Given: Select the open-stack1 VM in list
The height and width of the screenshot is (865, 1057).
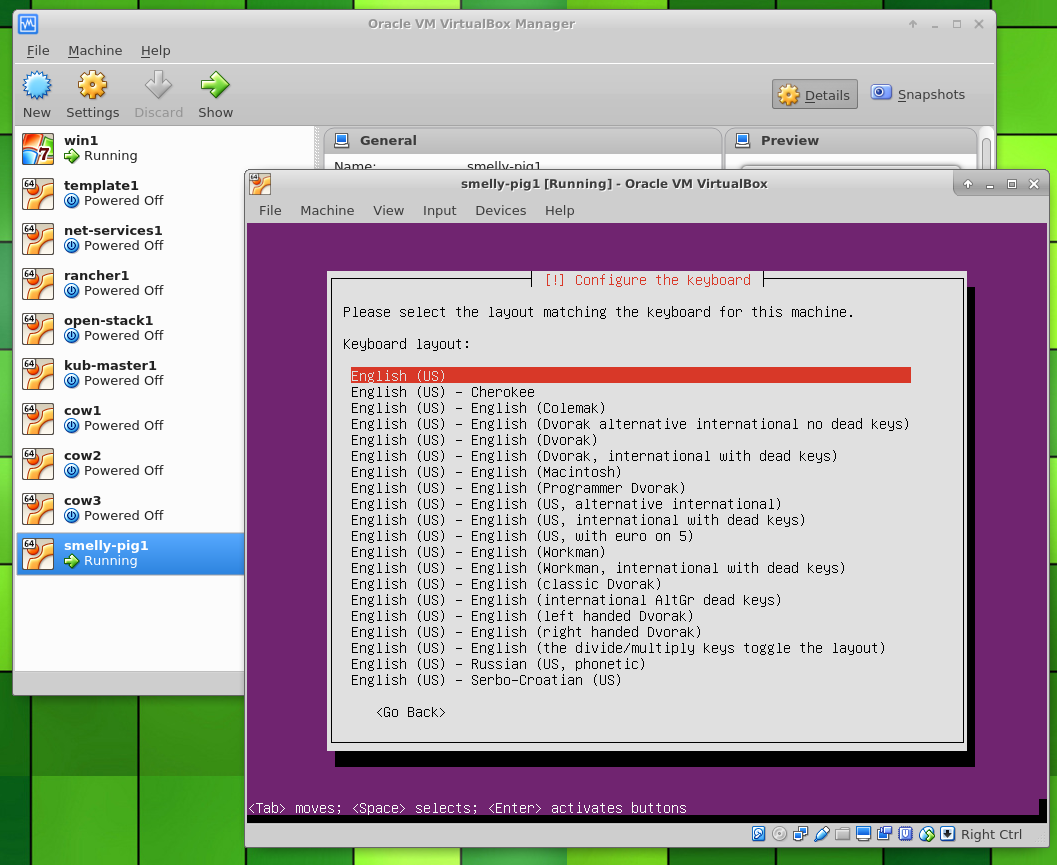Looking at the screenshot, I should tap(131, 328).
